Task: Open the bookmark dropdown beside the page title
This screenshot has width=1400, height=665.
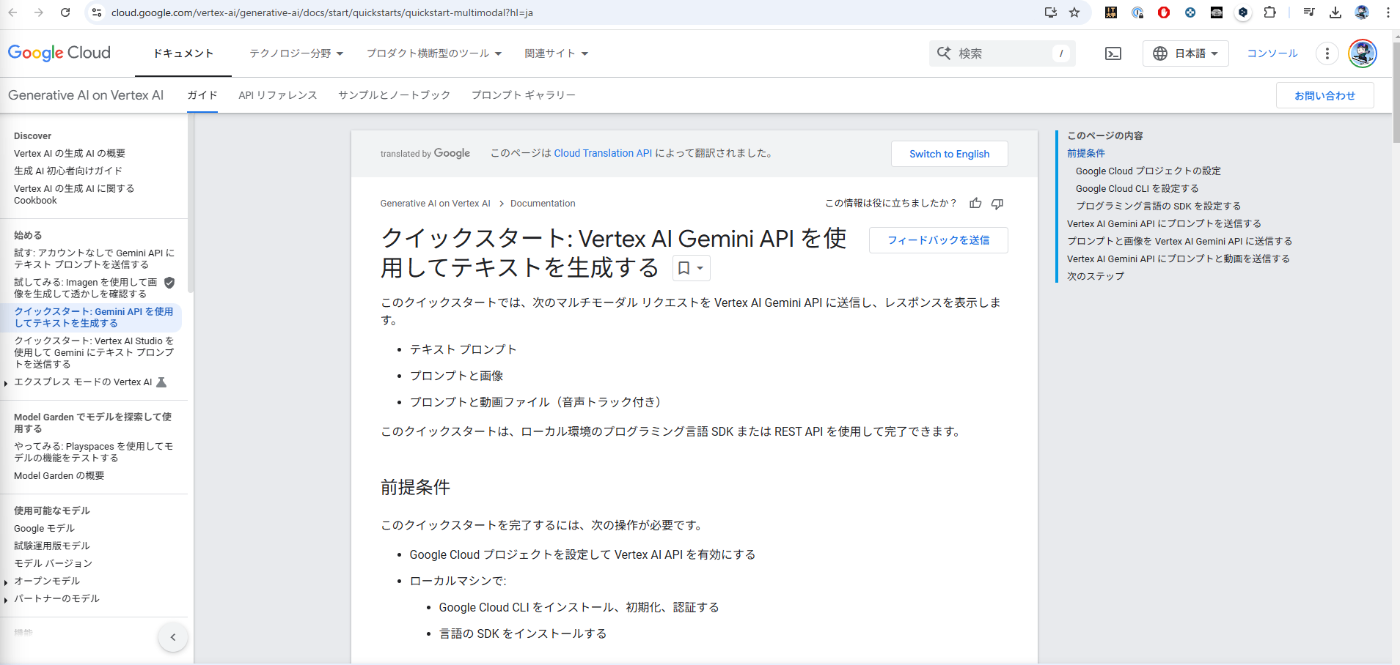Action: coord(691,268)
